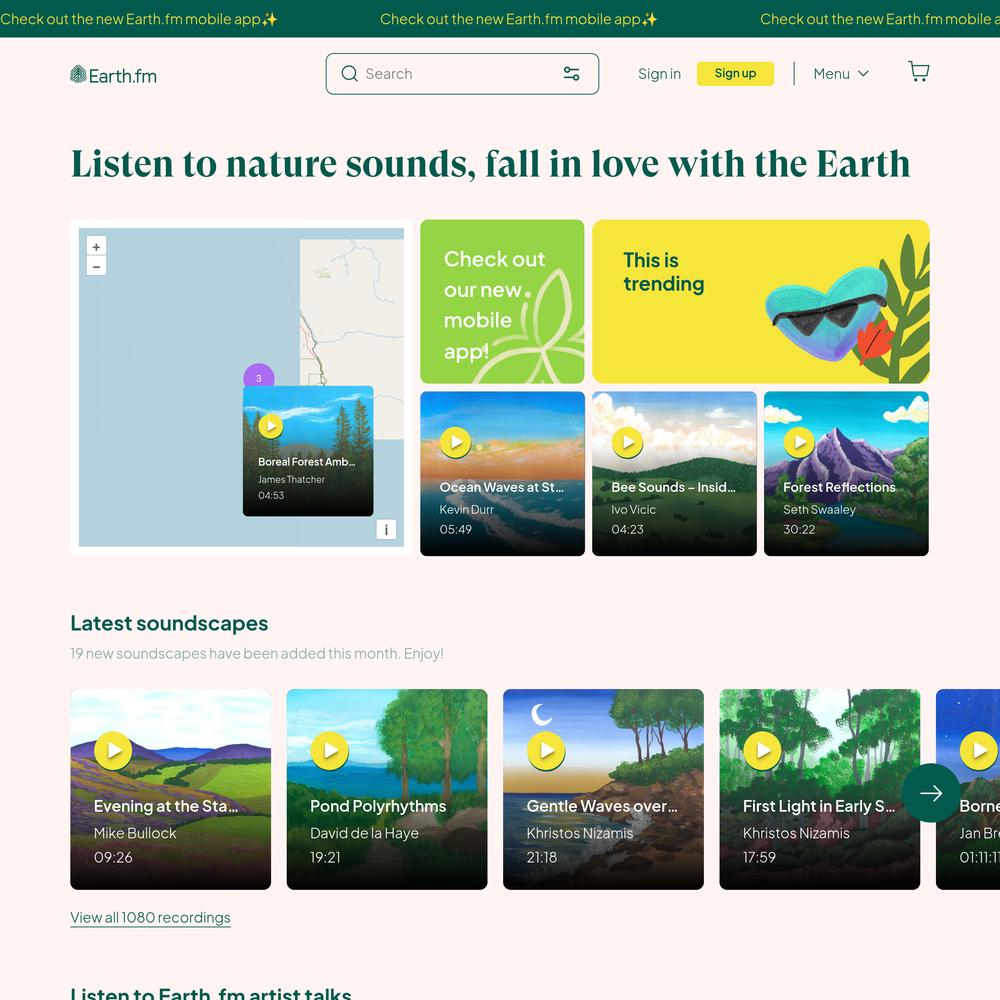
Task: Select artist Khristos Nizamis under Gentle Waves
Action: [x=580, y=833]
